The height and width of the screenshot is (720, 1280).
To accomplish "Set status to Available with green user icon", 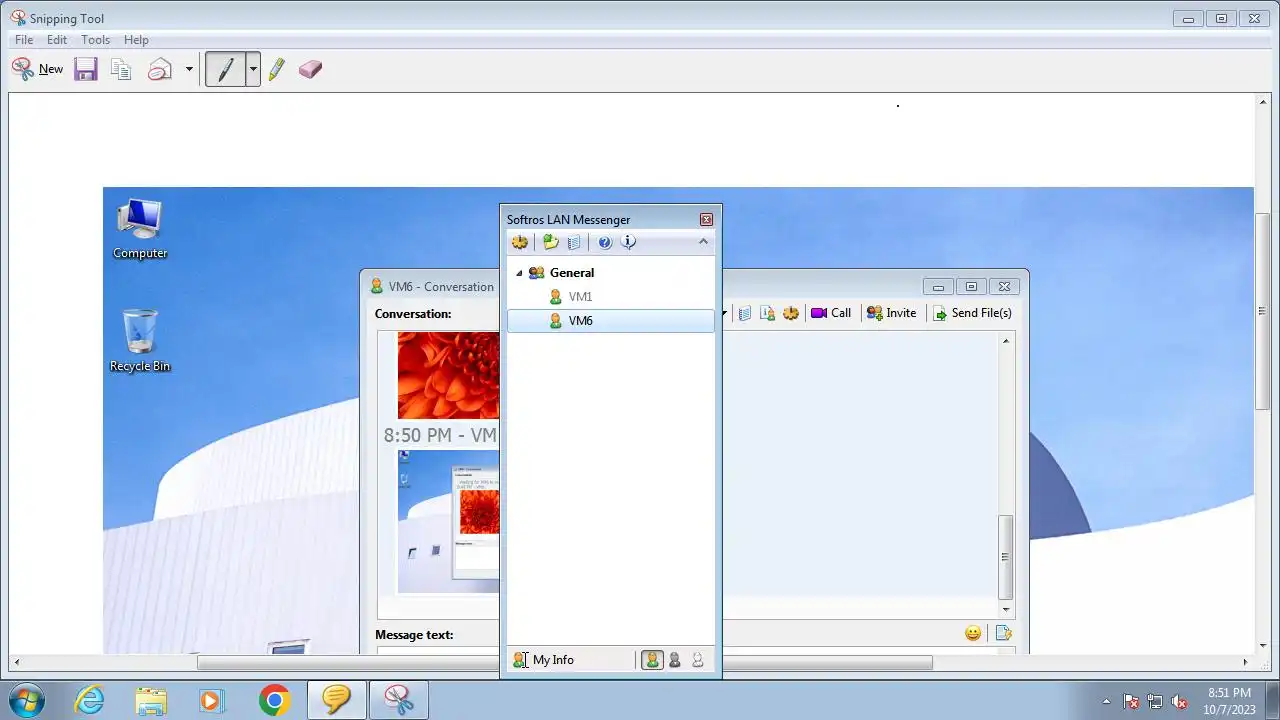I will [652, 660].
